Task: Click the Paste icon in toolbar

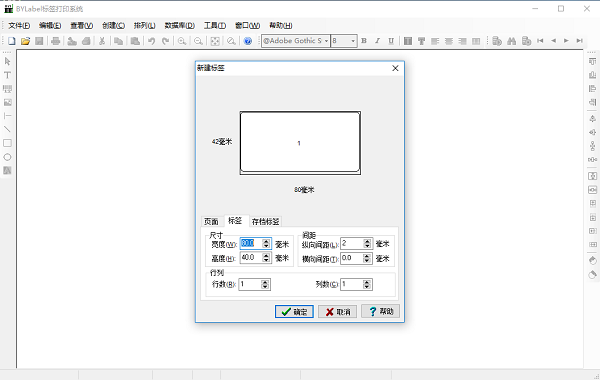Action: coord(135,41)
